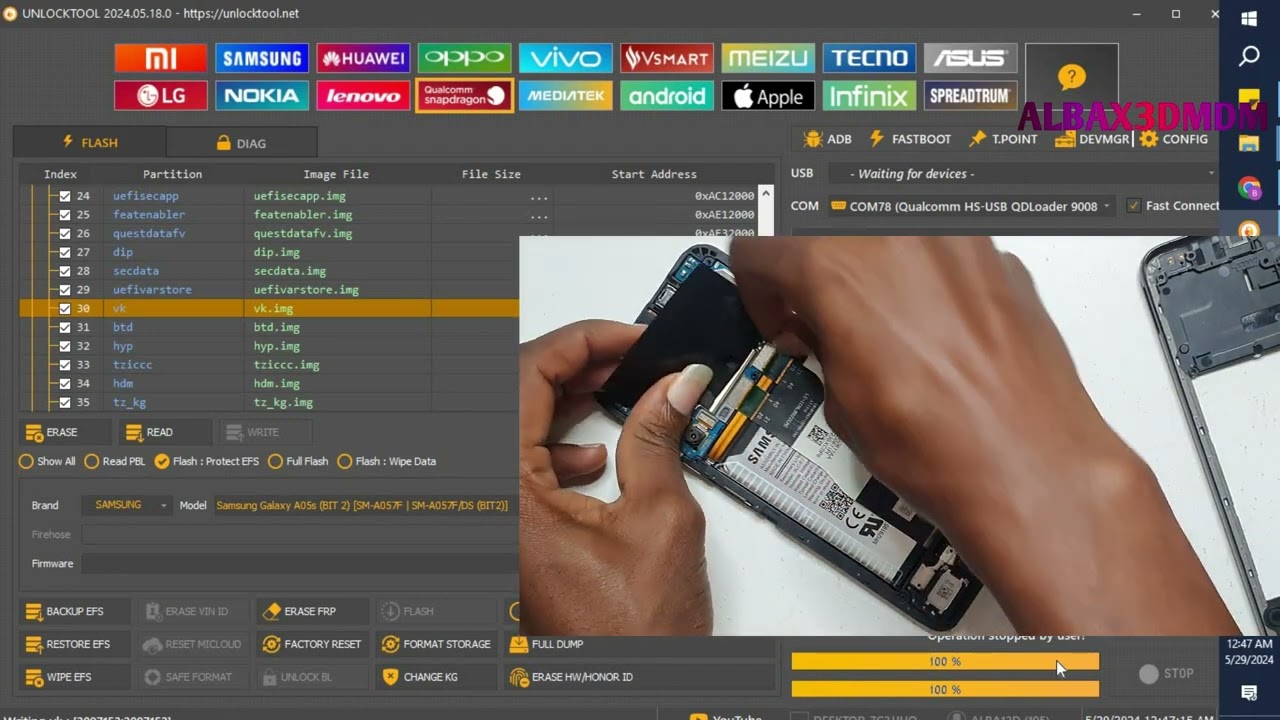Select the Xiaomi MI brand logo
This screenshot has height=720, width=1280.
(x=160, y=58)
